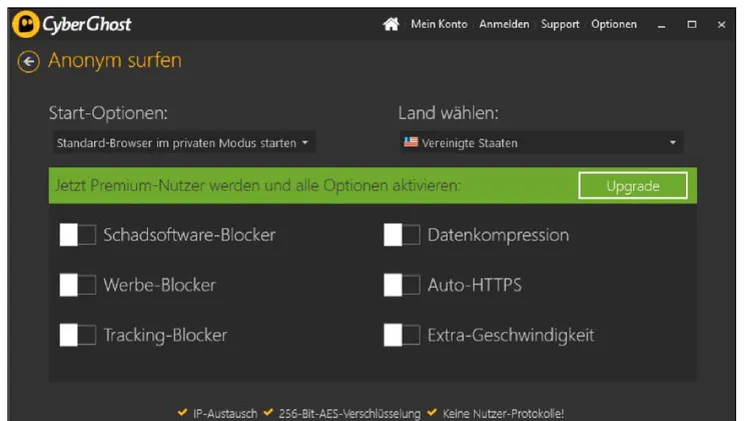Maximize the CyberGhost window
The image size is (750, 421).
(x=692, y=24)
